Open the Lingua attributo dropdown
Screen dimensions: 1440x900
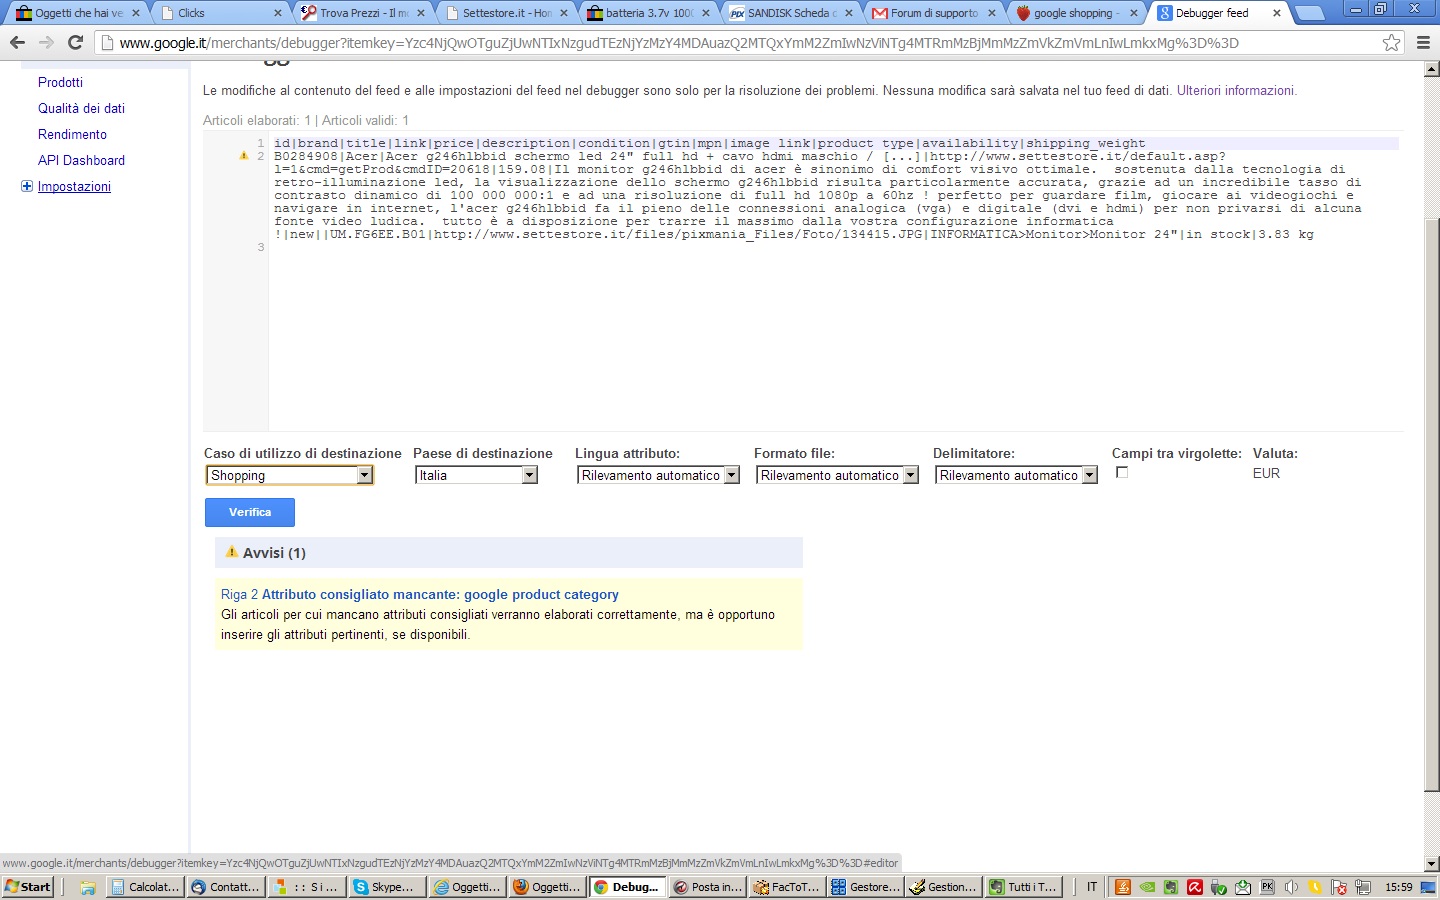659,475
